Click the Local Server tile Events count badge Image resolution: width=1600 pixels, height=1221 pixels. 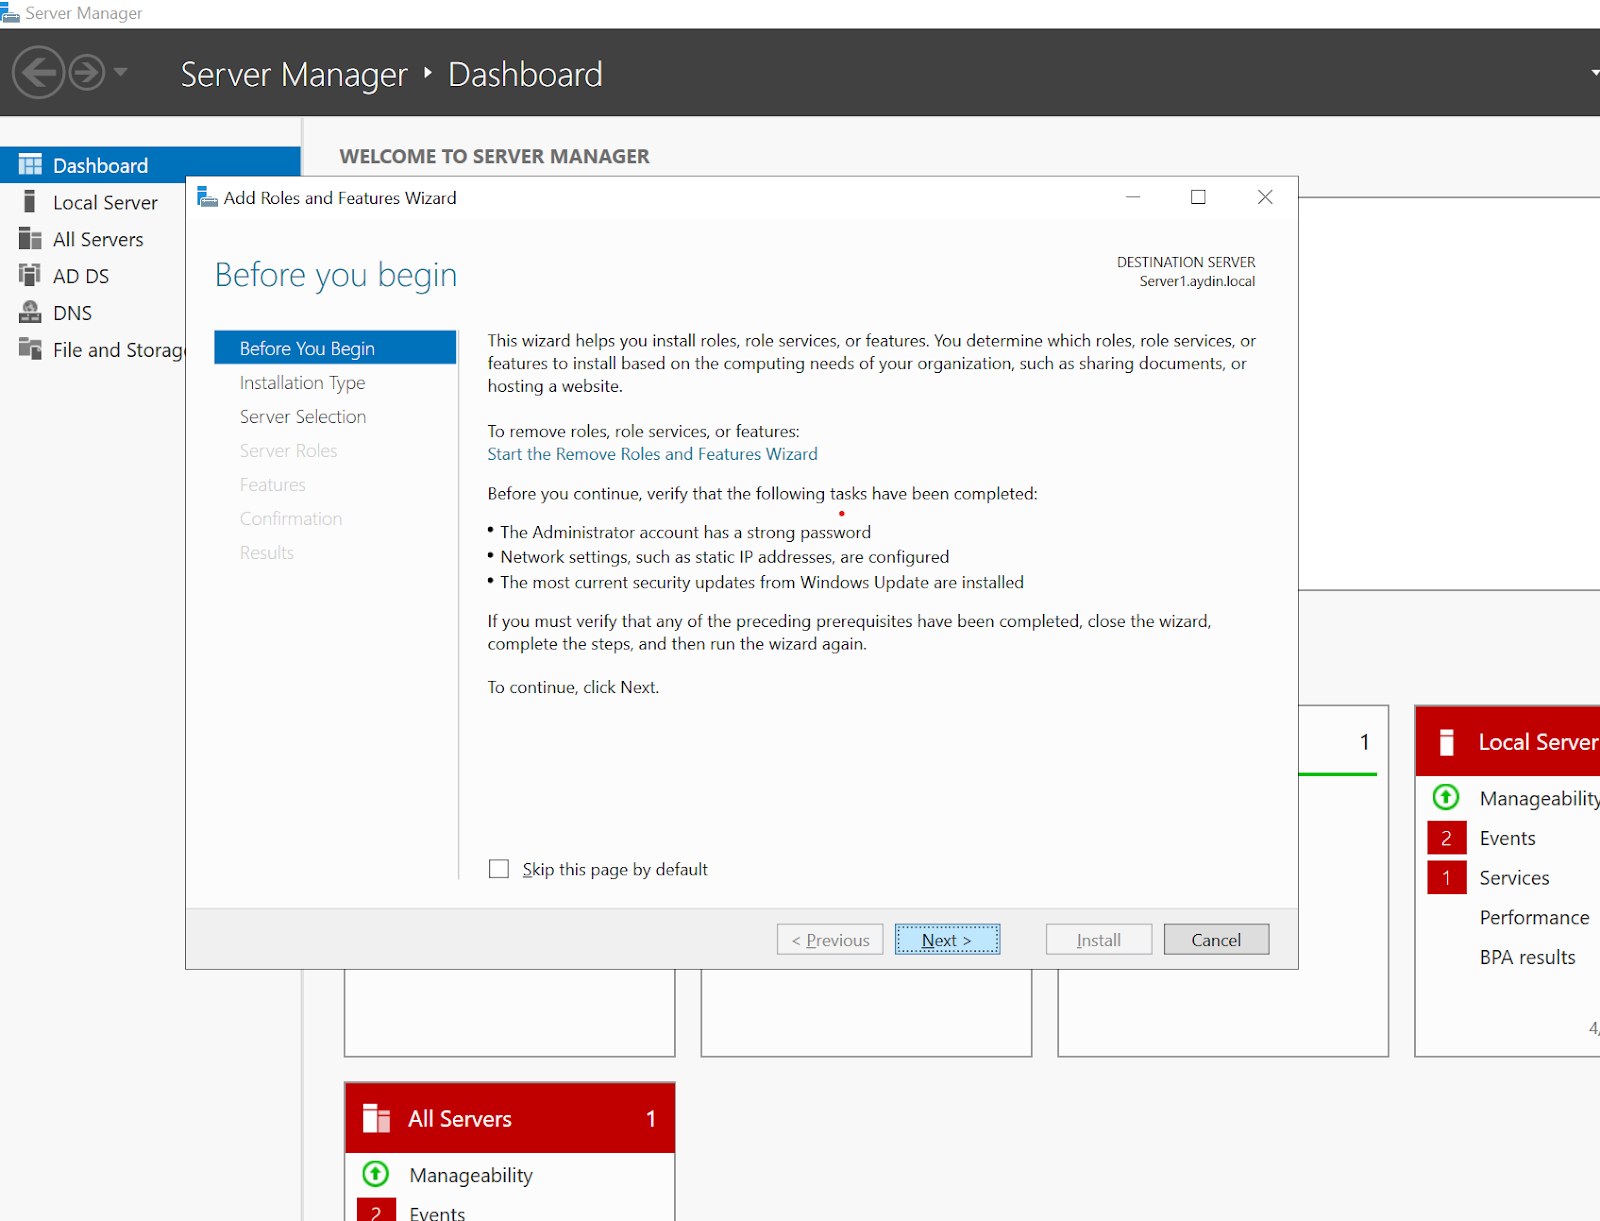pos(1446,838)
